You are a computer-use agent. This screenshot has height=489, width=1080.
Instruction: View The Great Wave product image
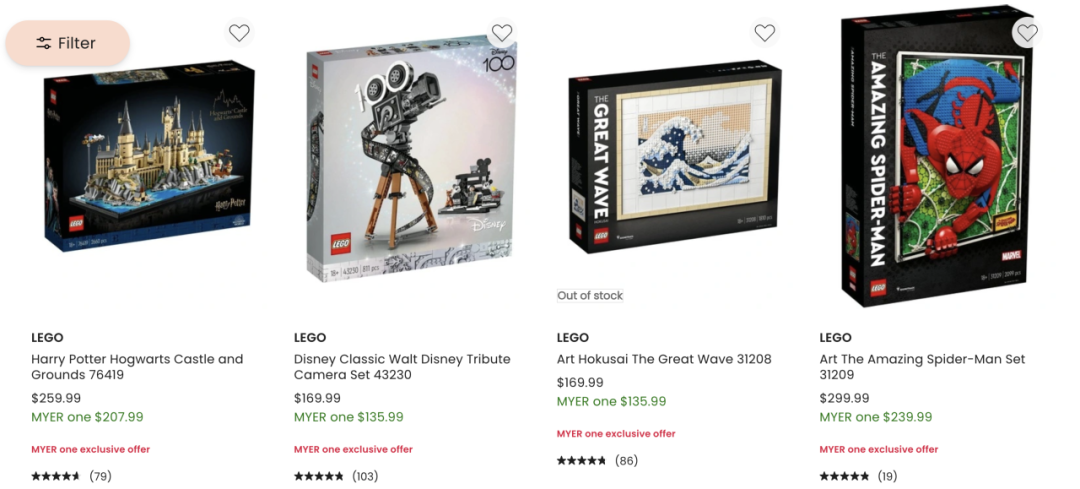pyautogui.click(x=675, y=156)
